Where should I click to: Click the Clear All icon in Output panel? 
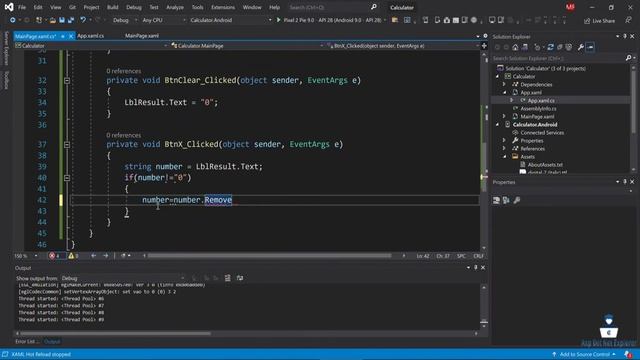[227, 278]
